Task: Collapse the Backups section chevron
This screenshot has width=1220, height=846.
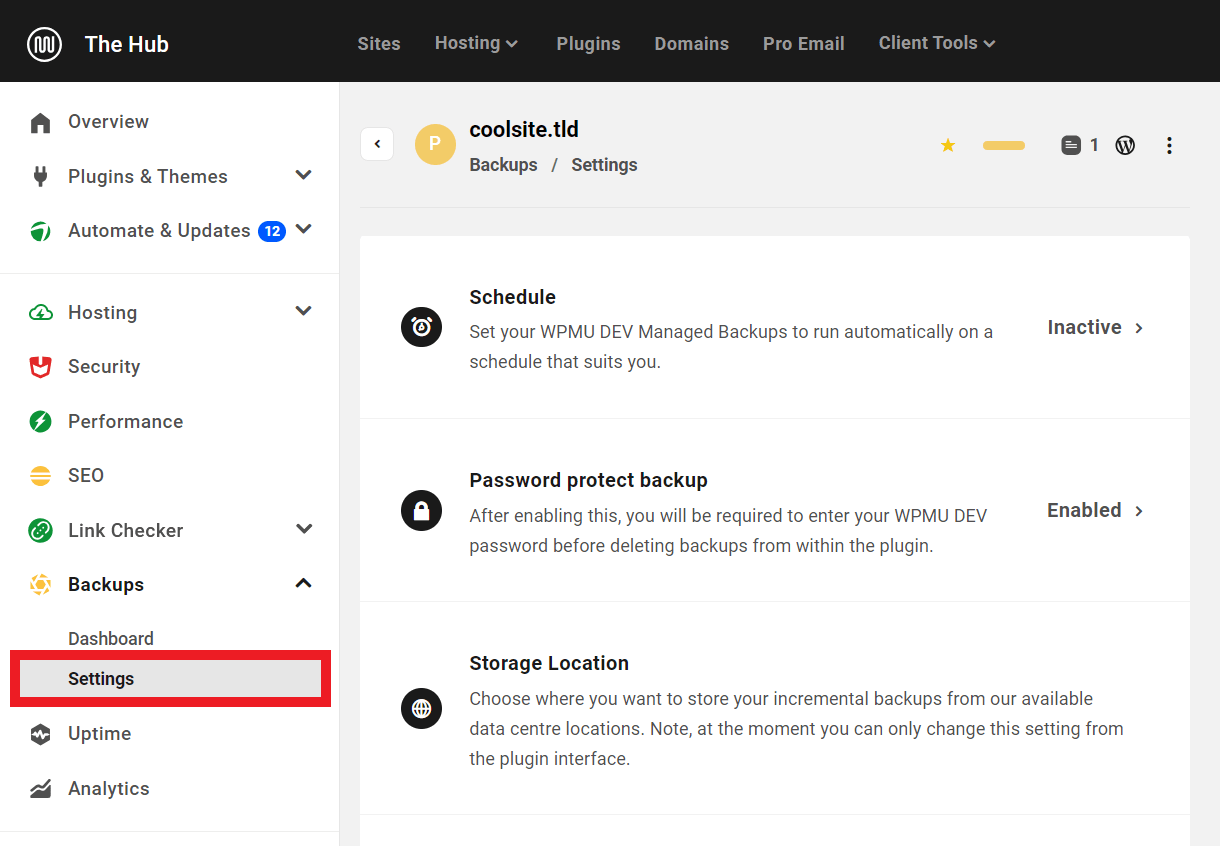Action: pyautogui.click(x=304, y=583)
